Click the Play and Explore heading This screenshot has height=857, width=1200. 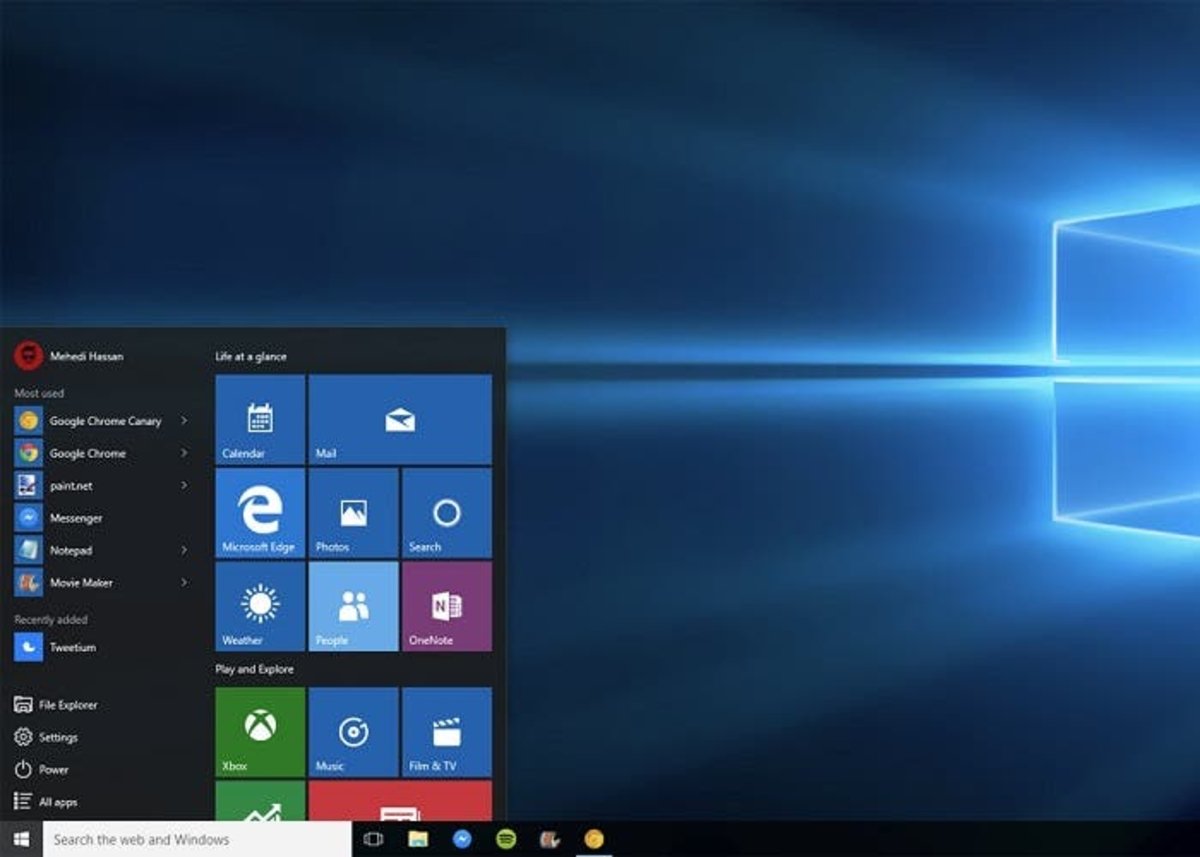click(x=254, y=669)
